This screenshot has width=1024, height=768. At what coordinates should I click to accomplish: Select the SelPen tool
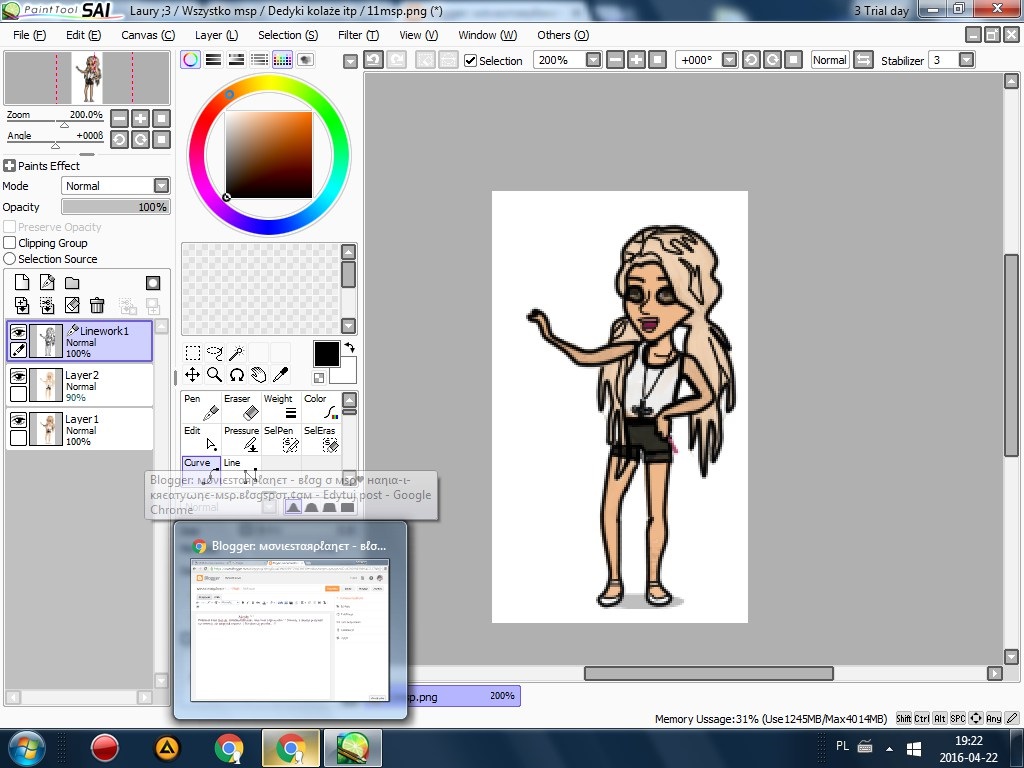tap(281, 439)
